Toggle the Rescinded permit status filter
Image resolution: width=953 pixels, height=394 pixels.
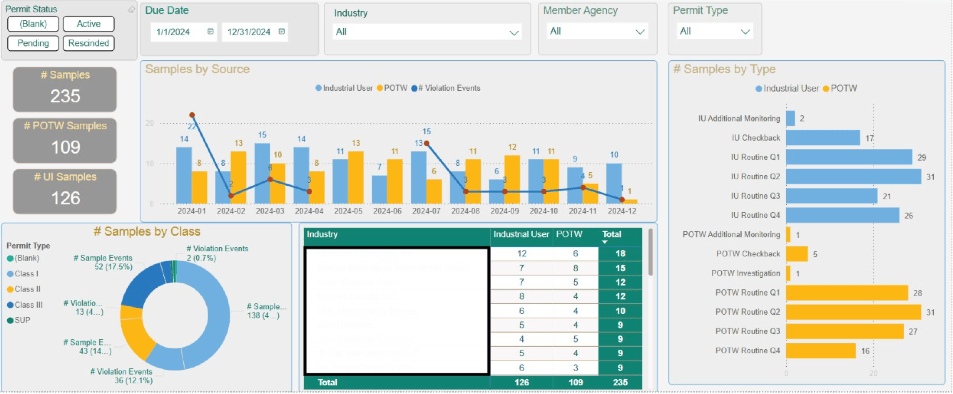click(89, 43)
